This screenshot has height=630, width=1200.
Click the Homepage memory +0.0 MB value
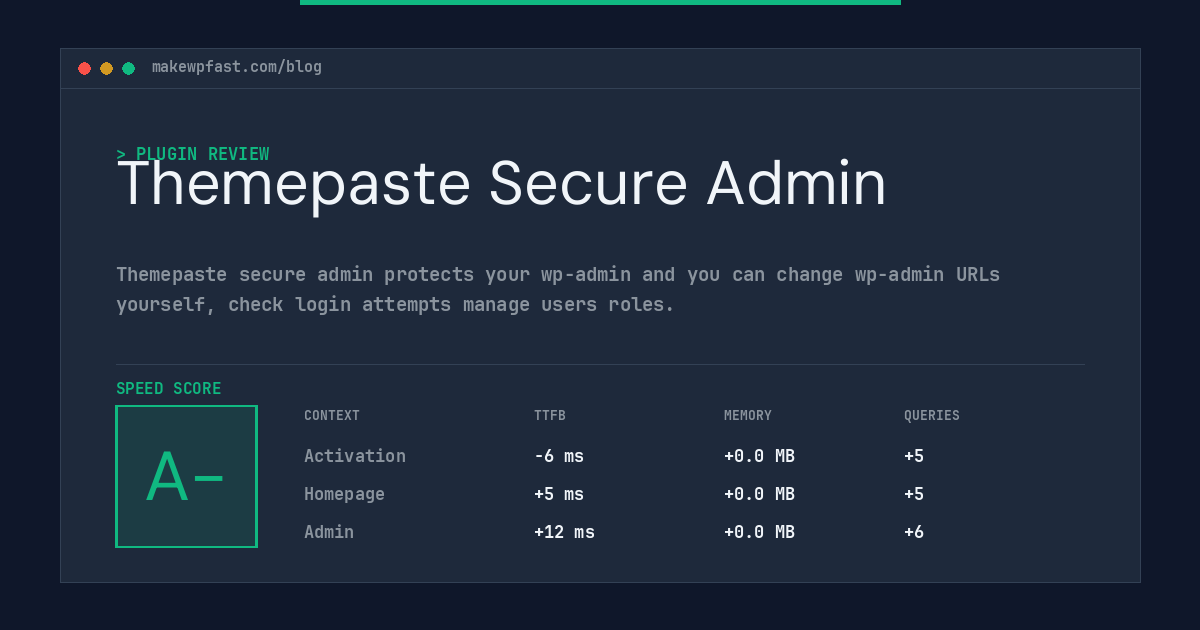pyautogui.click(x=759, y=494)
